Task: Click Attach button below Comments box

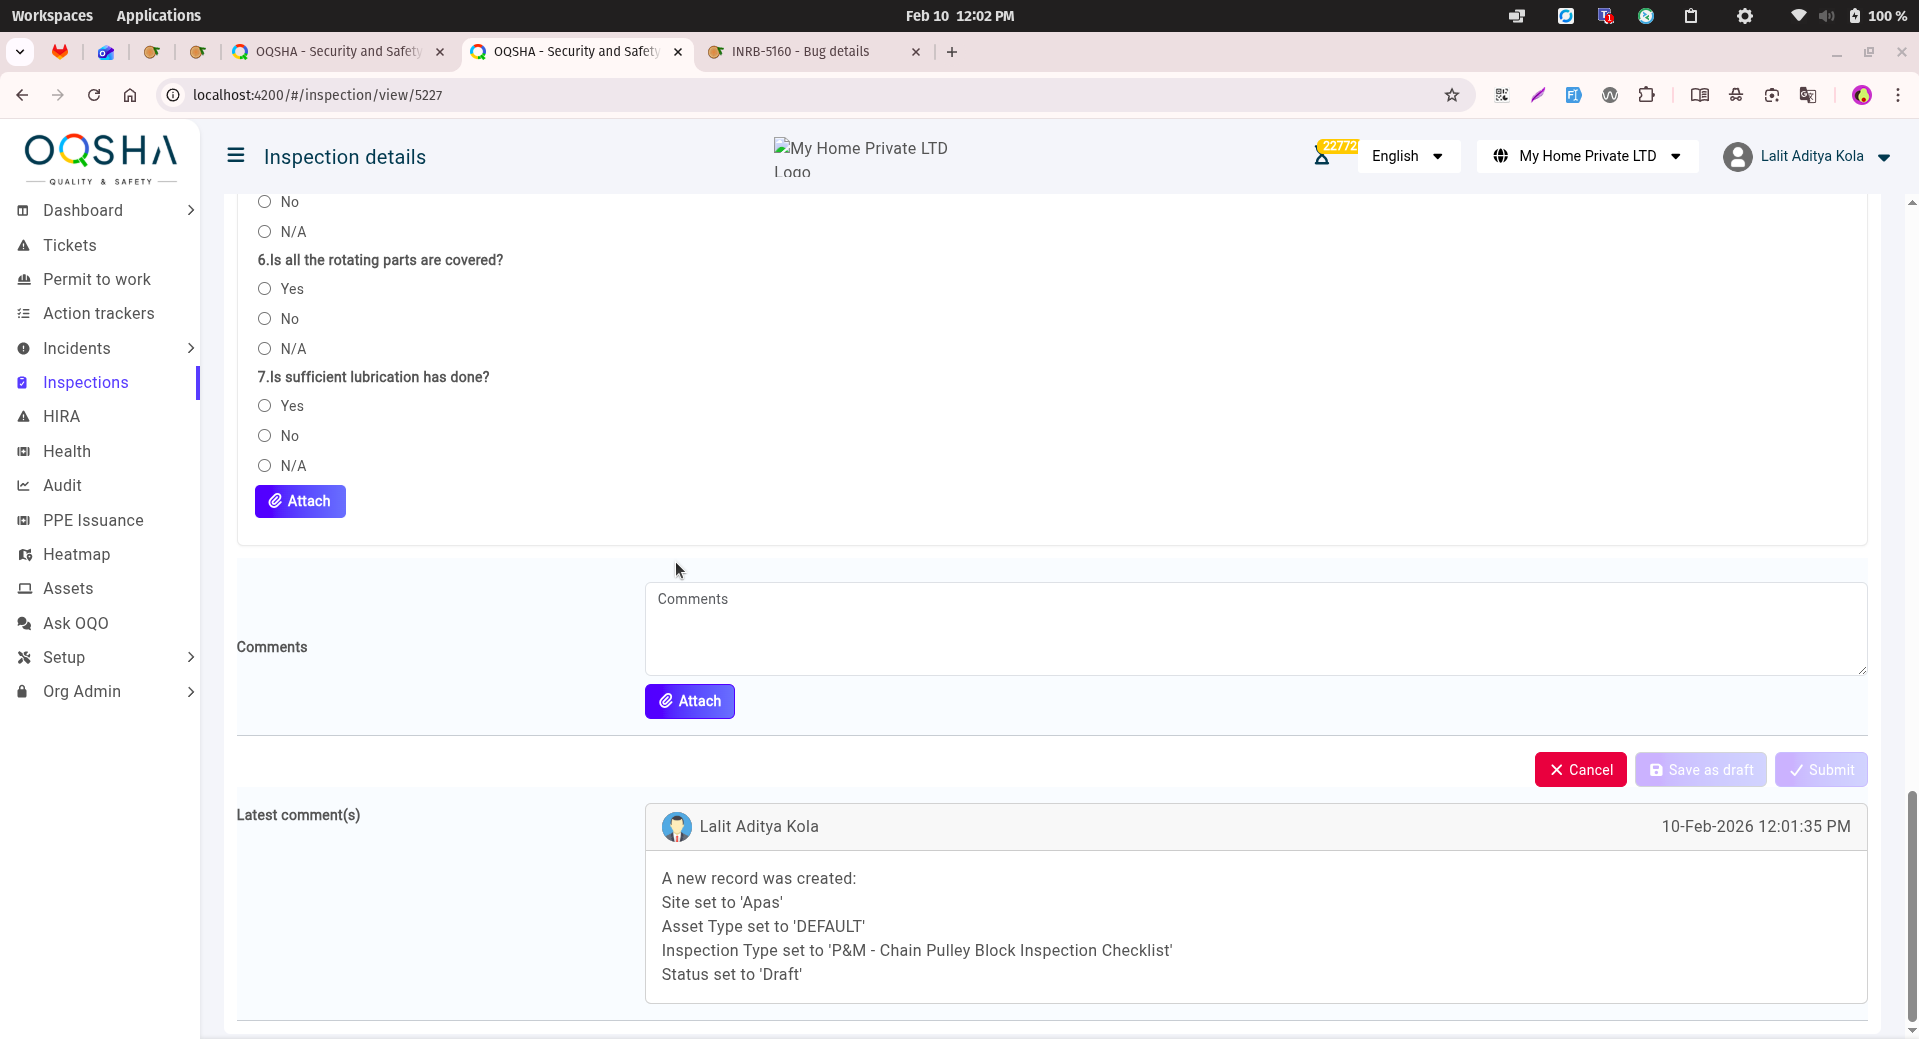Action: pyautogui.click(x=689, y=701)
